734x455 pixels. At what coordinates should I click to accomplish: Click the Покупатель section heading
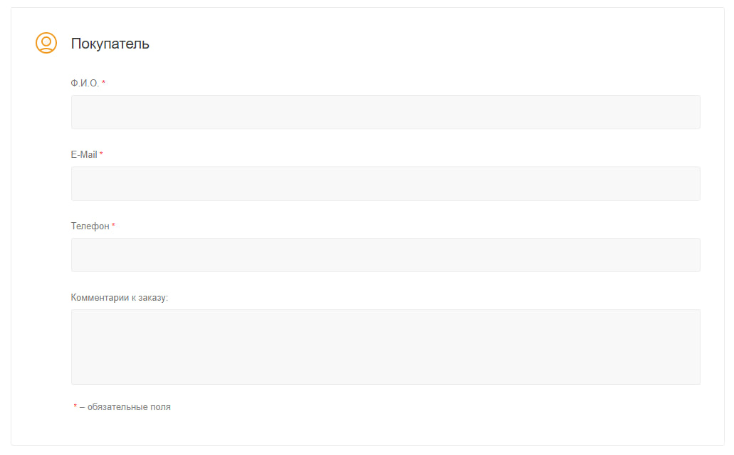coord(110,44)
